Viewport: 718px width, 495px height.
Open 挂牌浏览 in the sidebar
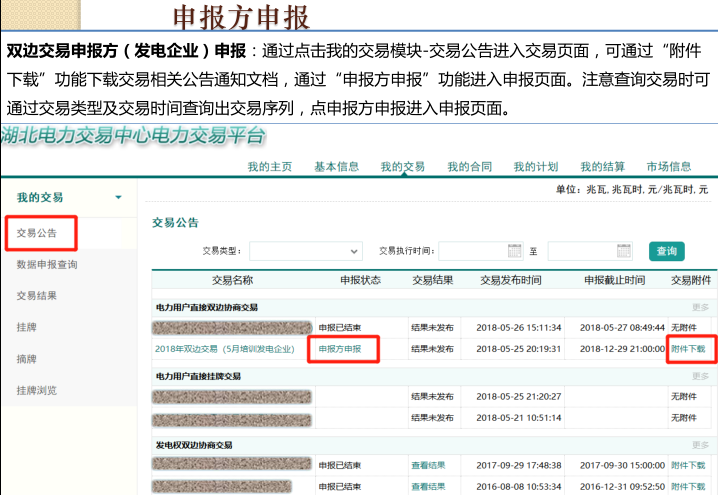[x=37, y=390]
